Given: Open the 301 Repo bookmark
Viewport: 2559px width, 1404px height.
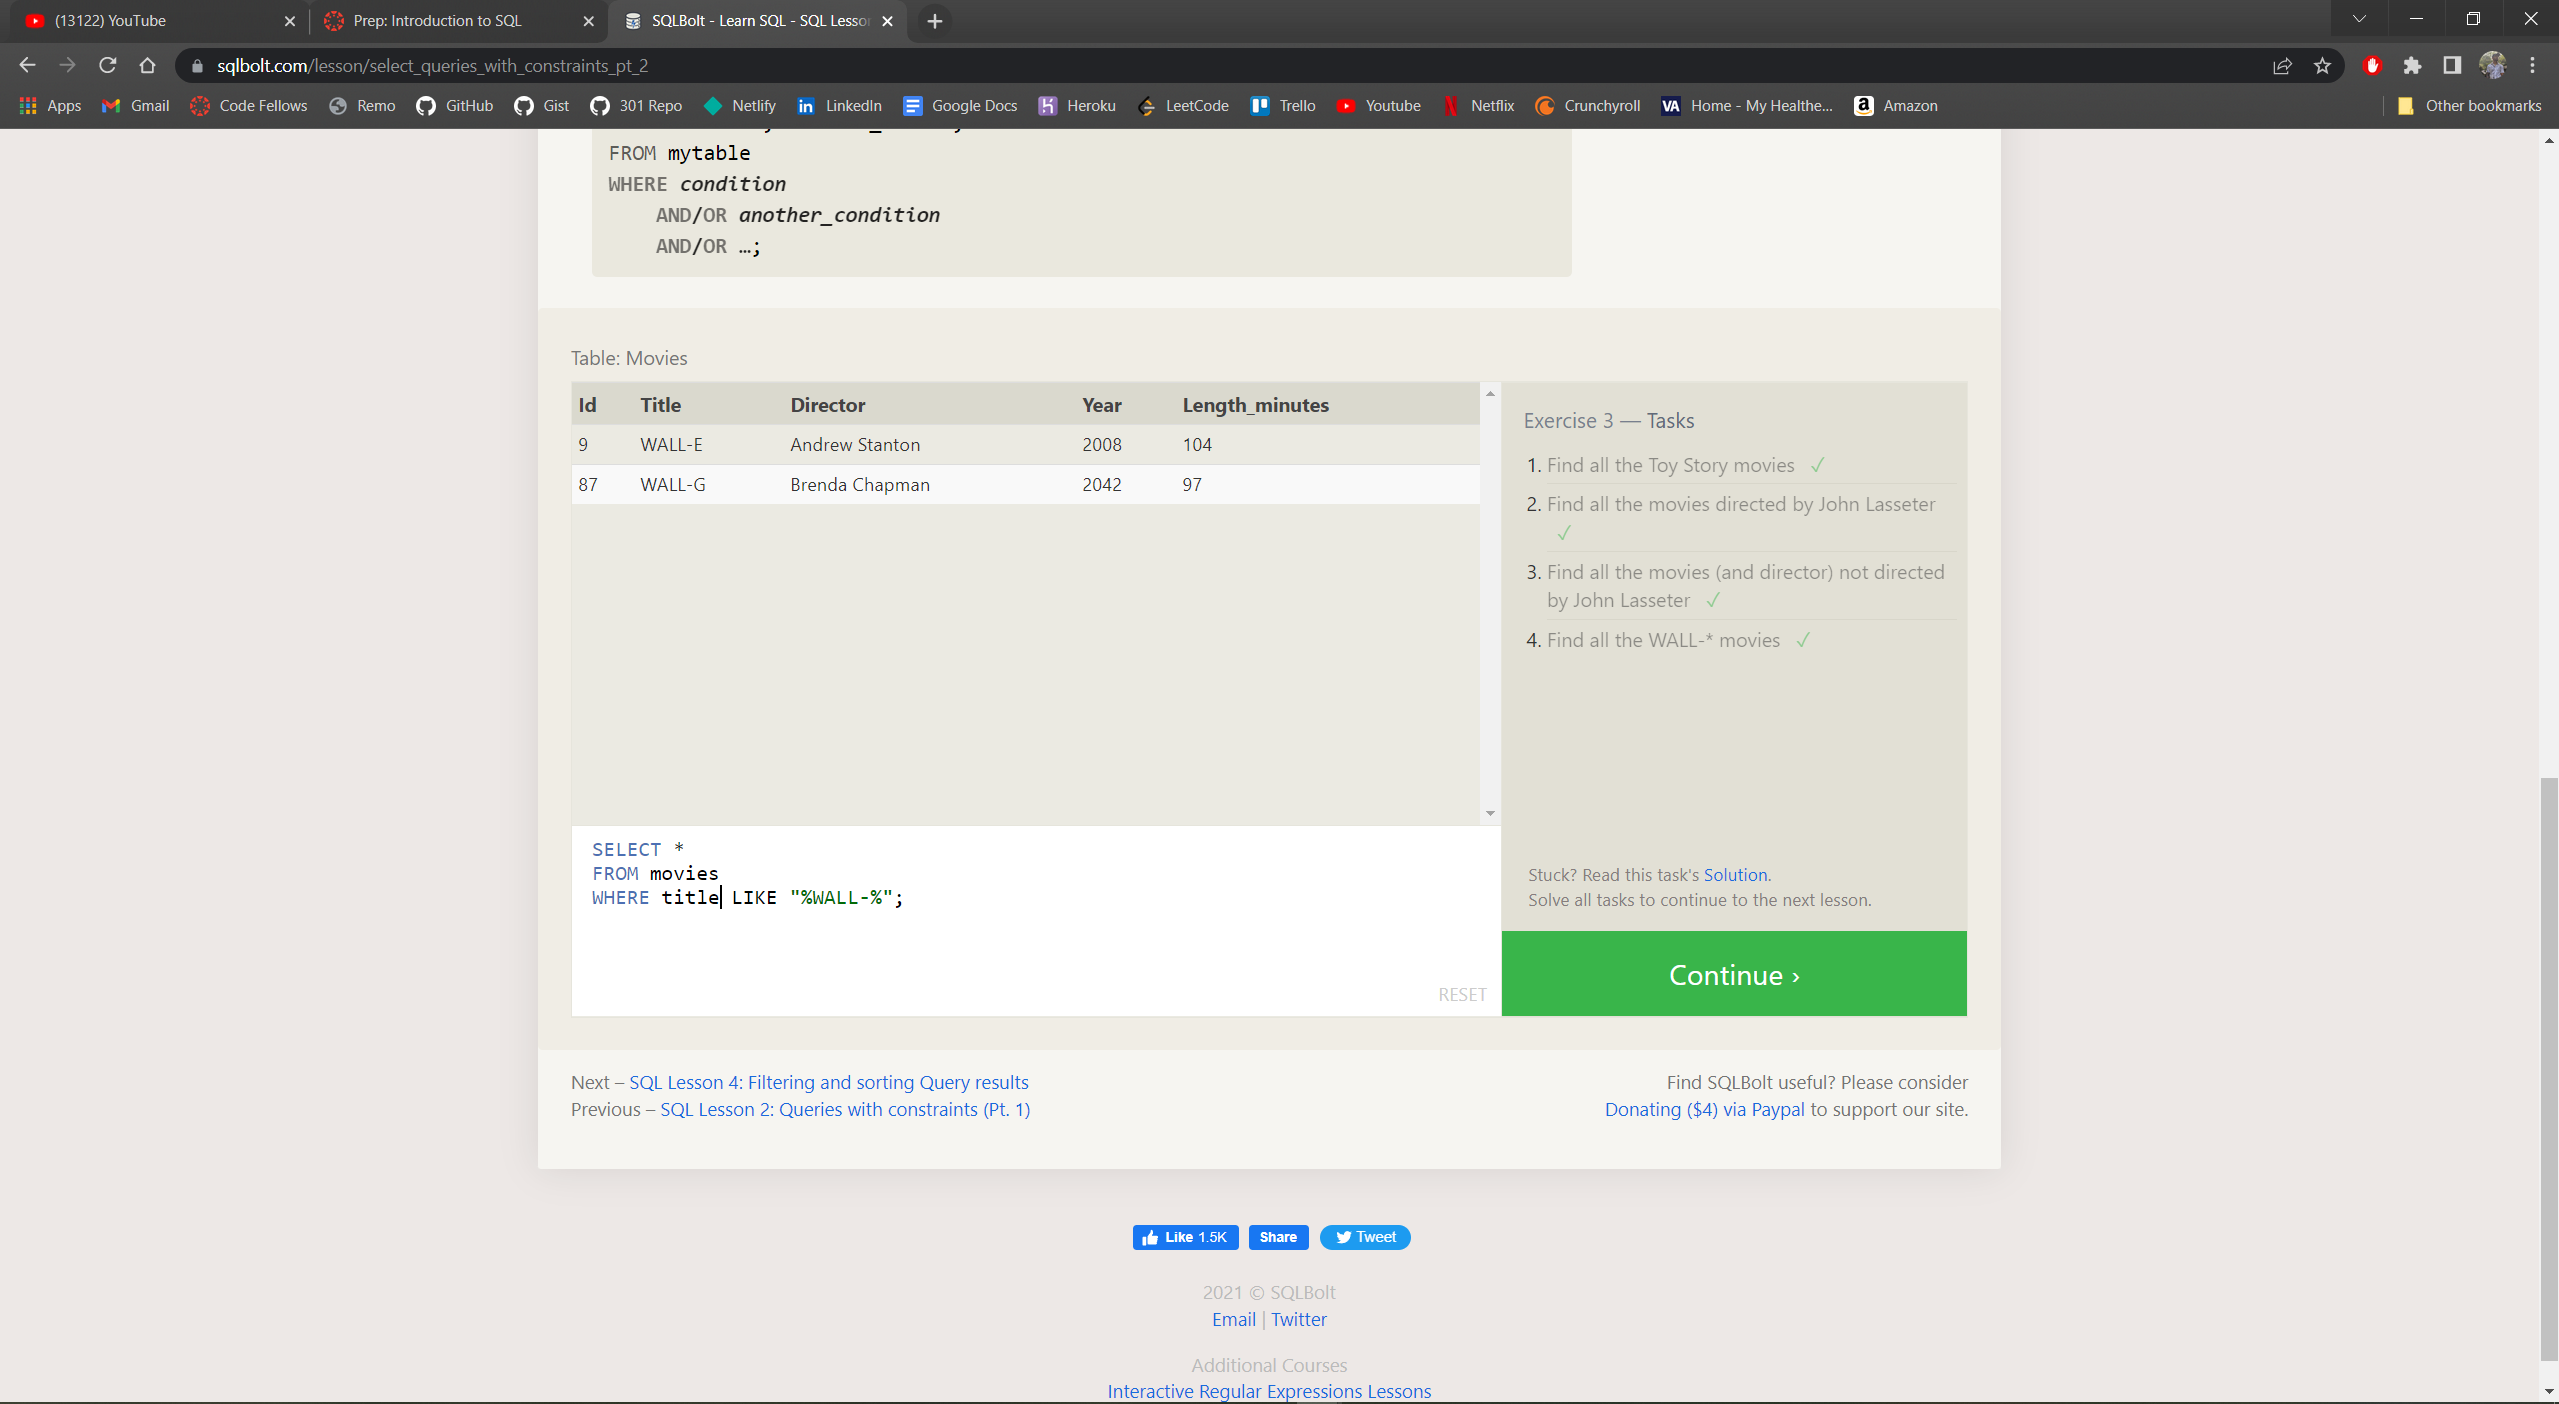Looking at the screenshot, I should pos(636,105).
